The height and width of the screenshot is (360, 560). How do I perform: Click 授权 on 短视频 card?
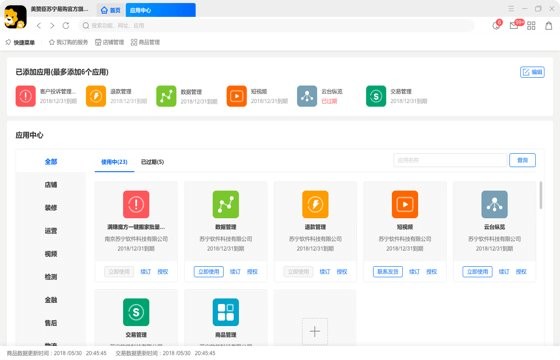click(x=431, y=272)
